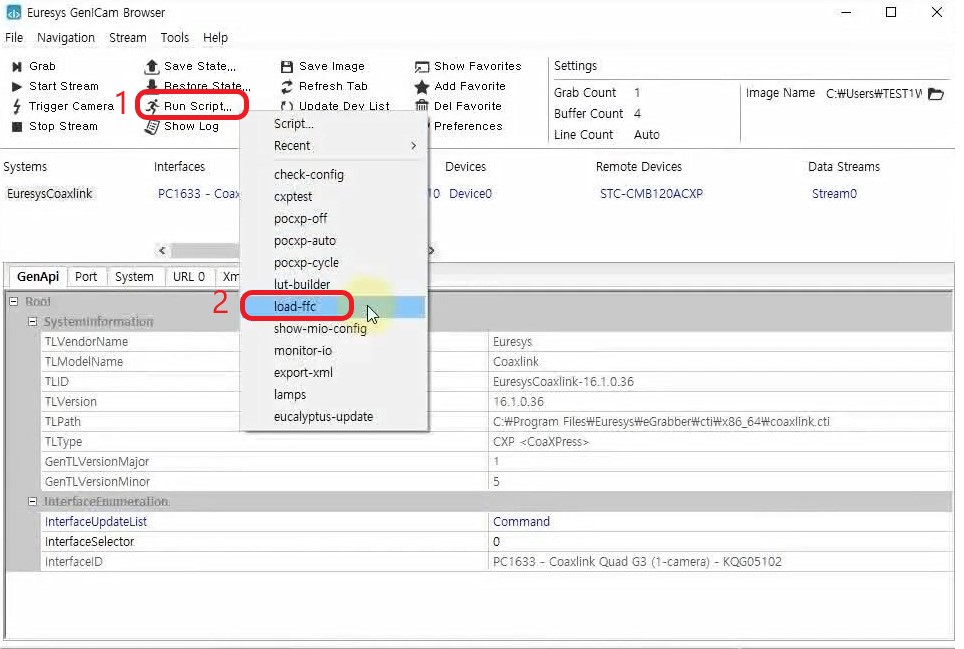The image size is (964, 649).
Task: Click the horizontal scrollbar's left arrow
Action: pos(162,250)
